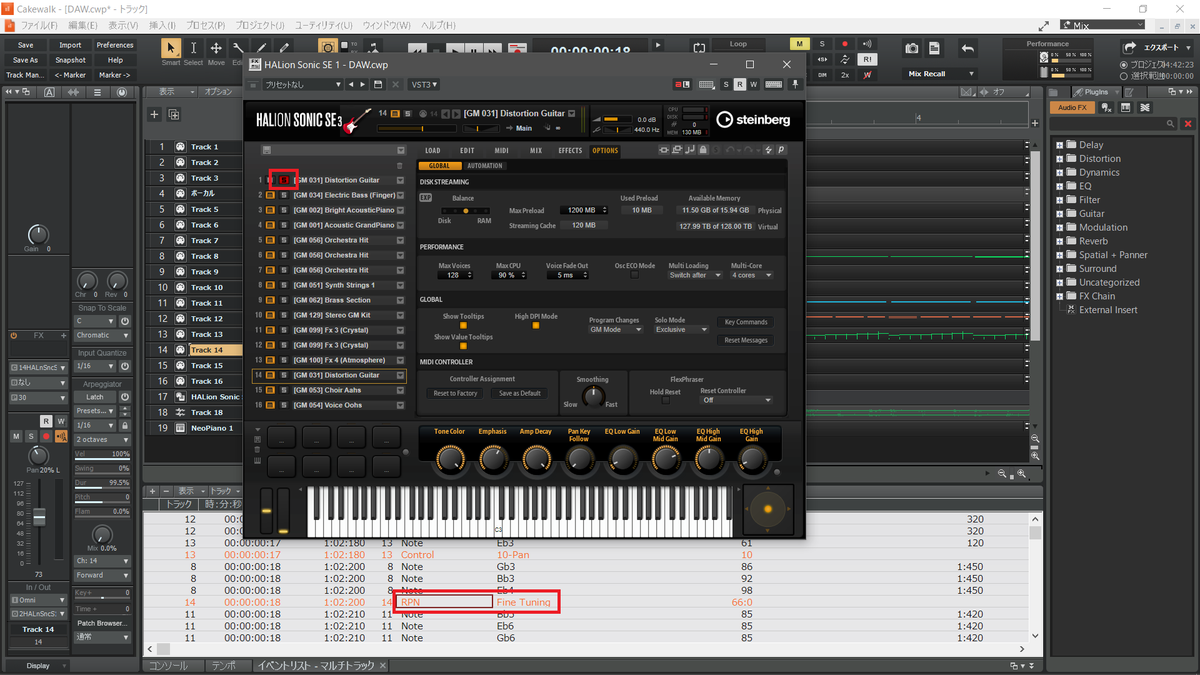Toggle Show Tooltips checkbox

[x=463, y=325]
